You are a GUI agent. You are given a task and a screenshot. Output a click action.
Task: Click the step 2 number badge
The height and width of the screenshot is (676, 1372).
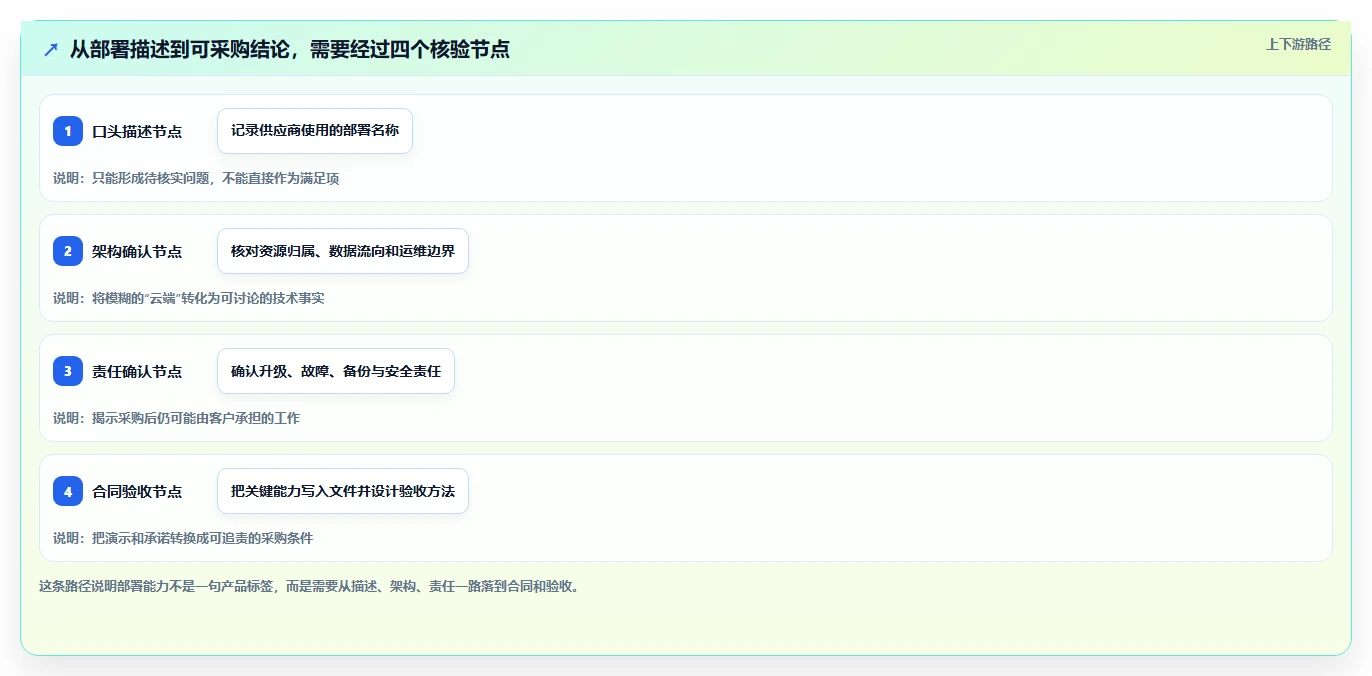[x=68, y=251]
